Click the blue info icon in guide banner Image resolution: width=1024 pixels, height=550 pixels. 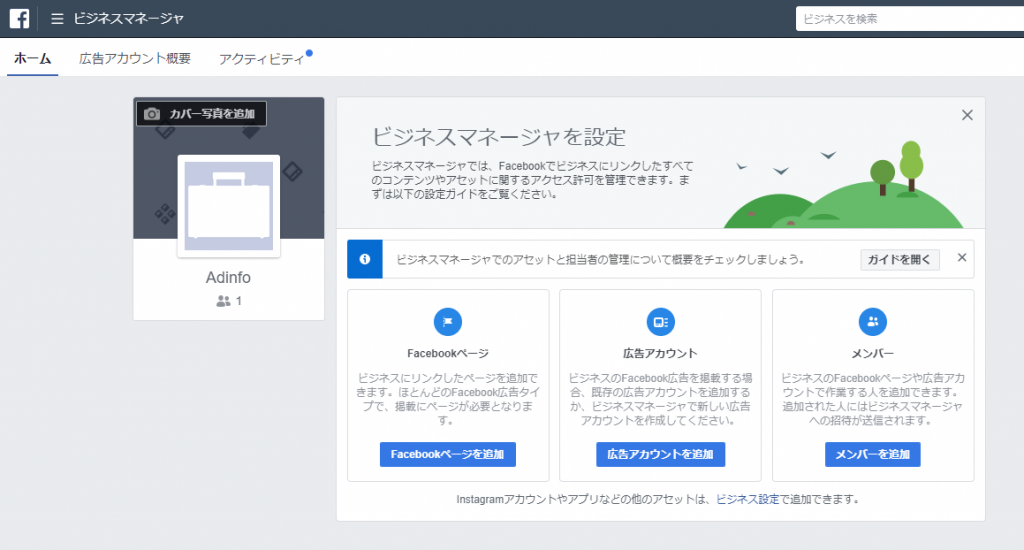[x=365, y=259]
